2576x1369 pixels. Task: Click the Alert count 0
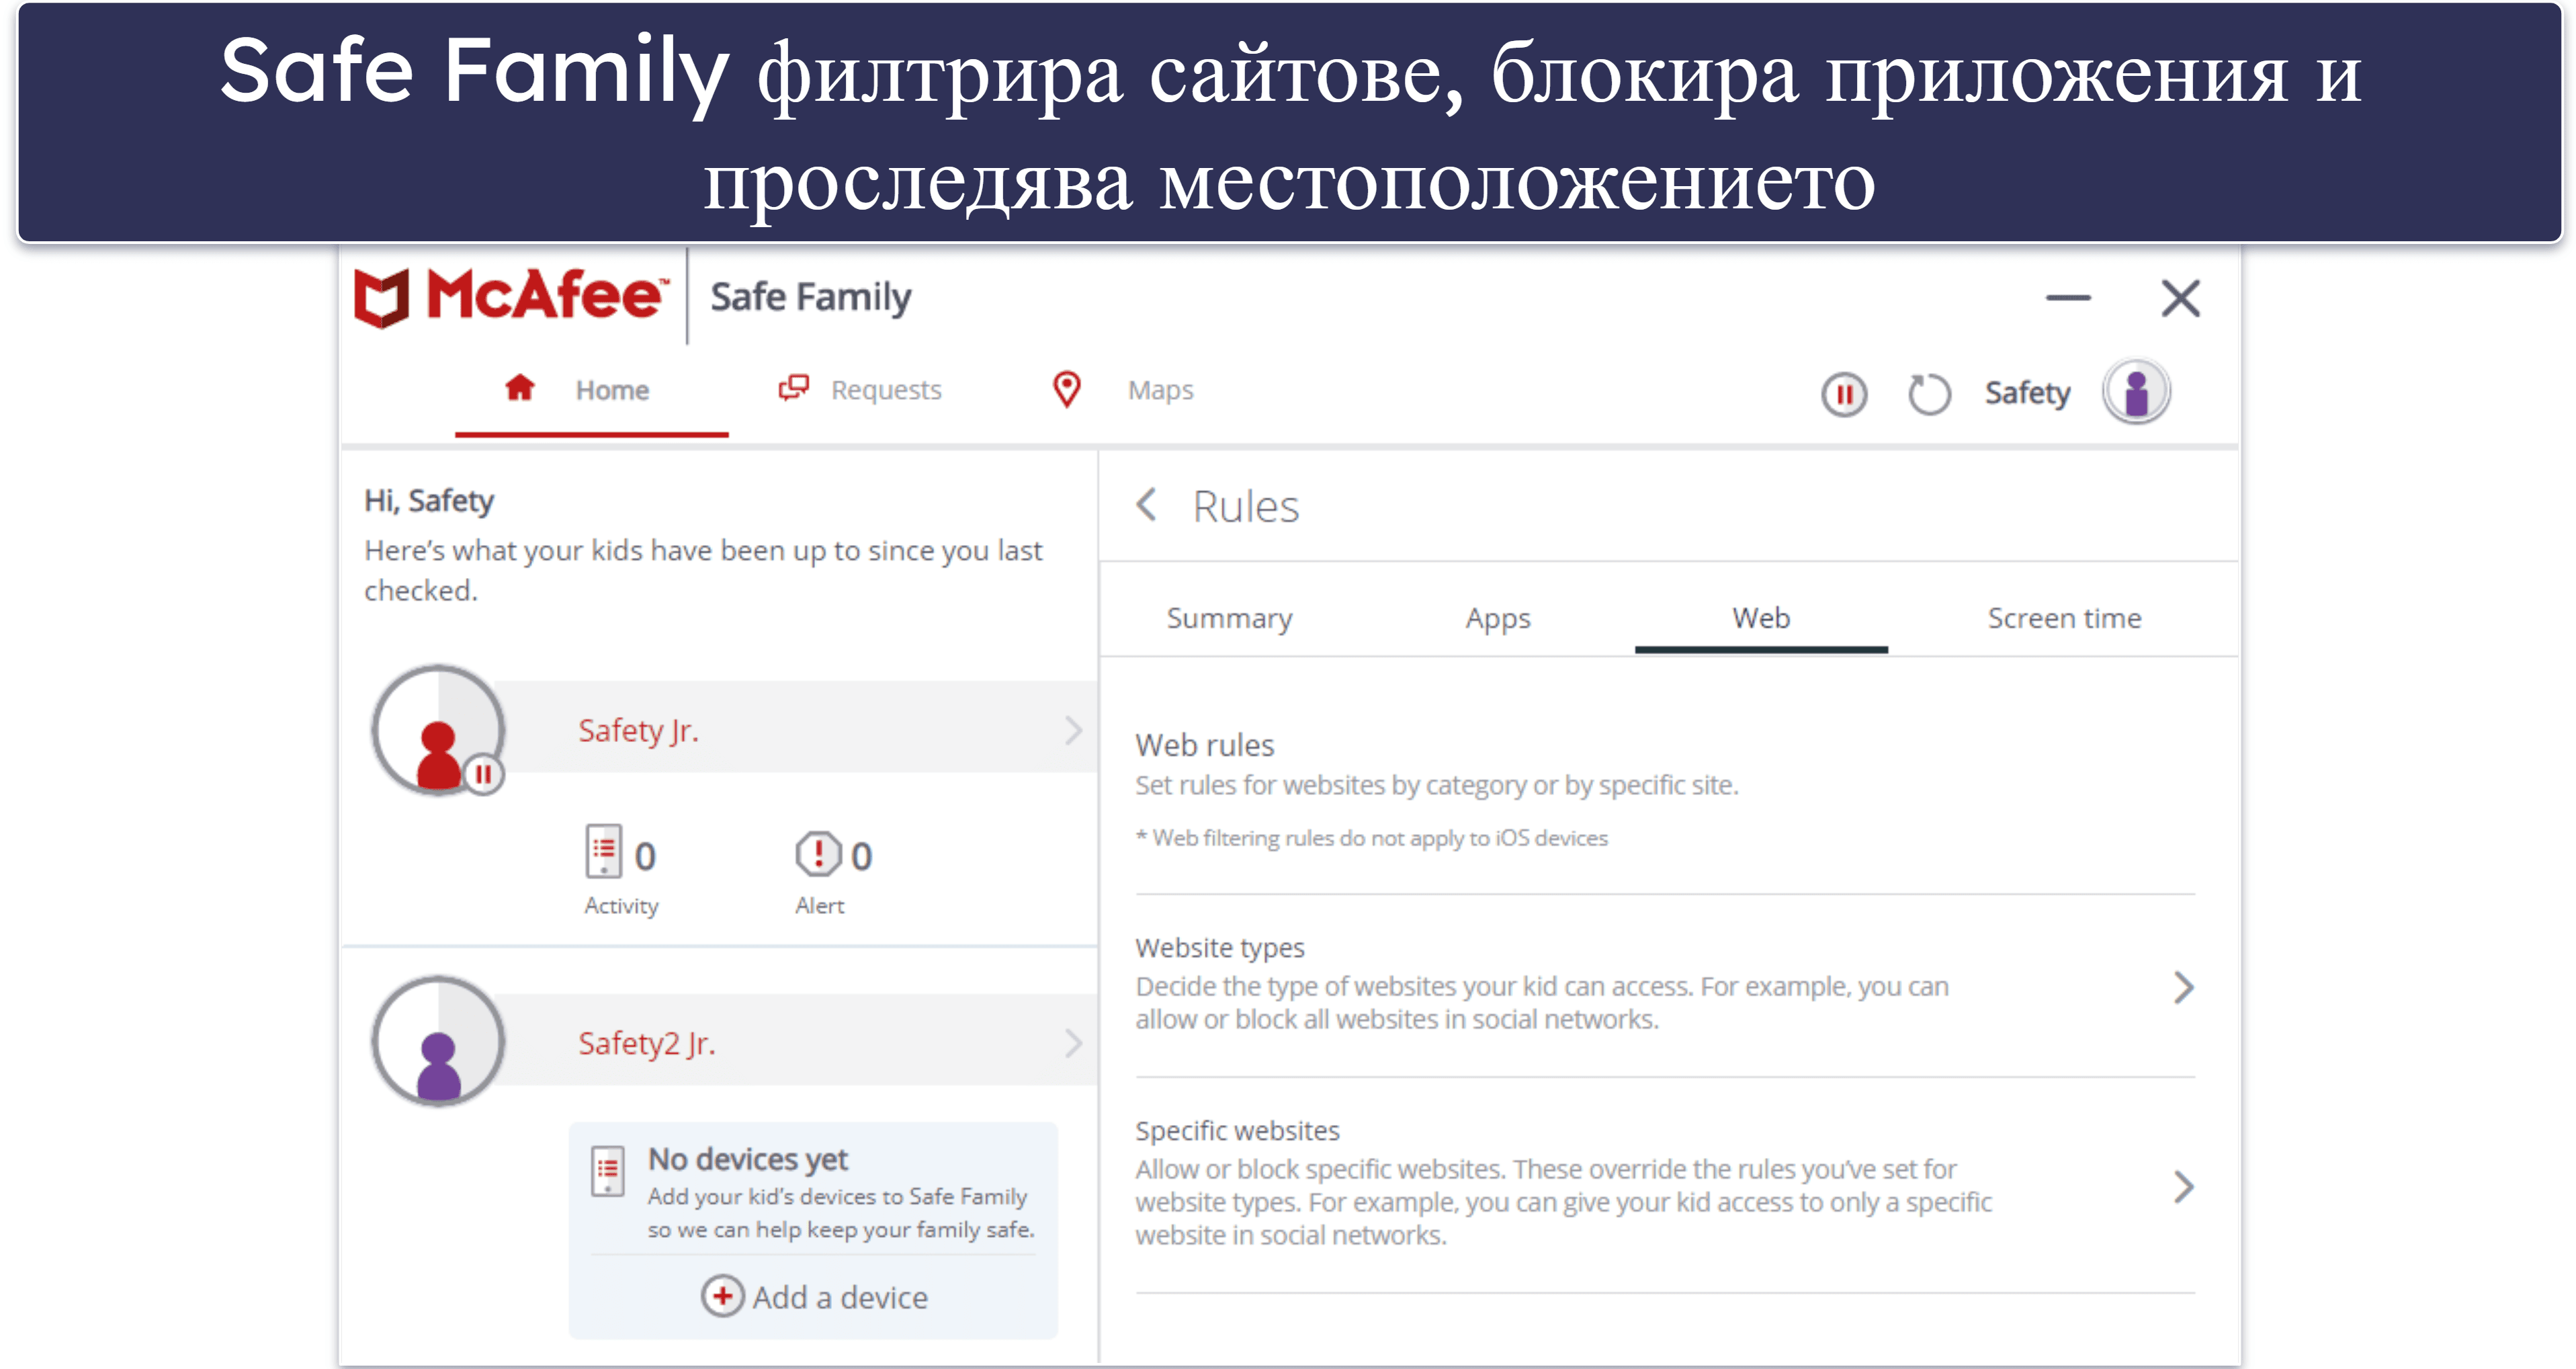point(861,856)
